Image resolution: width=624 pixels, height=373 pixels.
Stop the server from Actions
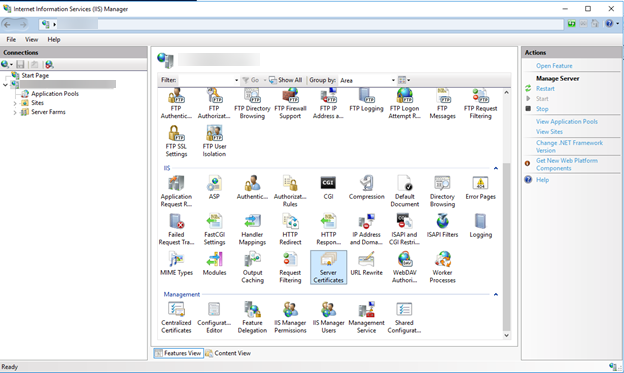(542, 109)
